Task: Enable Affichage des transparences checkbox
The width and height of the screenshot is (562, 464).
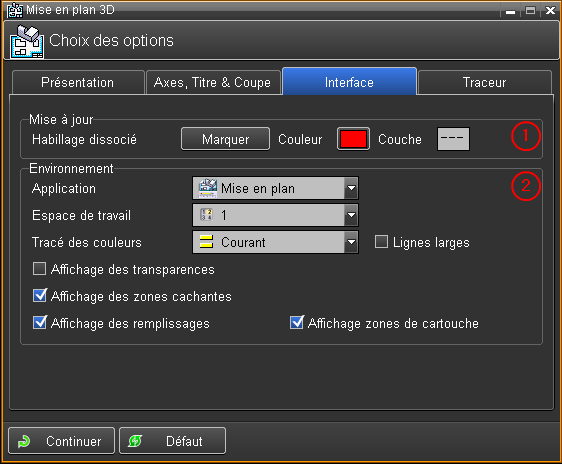Action: point(39,269)
